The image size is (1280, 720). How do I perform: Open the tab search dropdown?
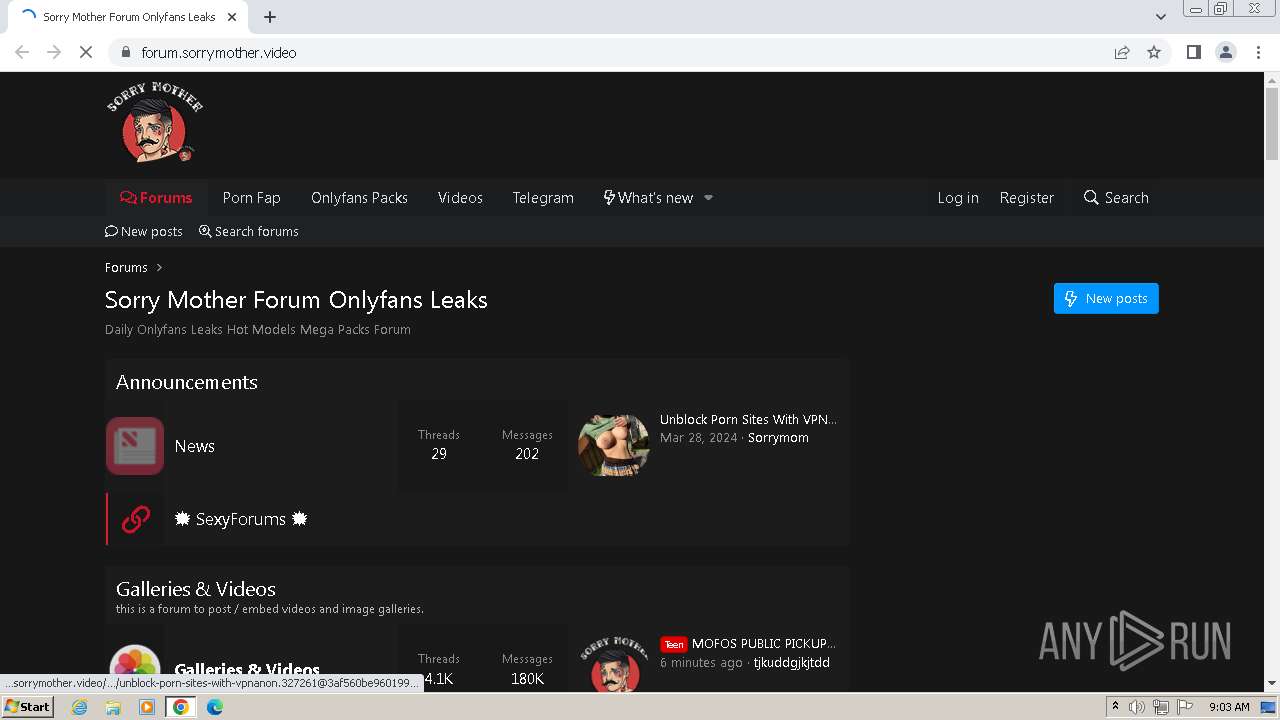click(1161, 17)
